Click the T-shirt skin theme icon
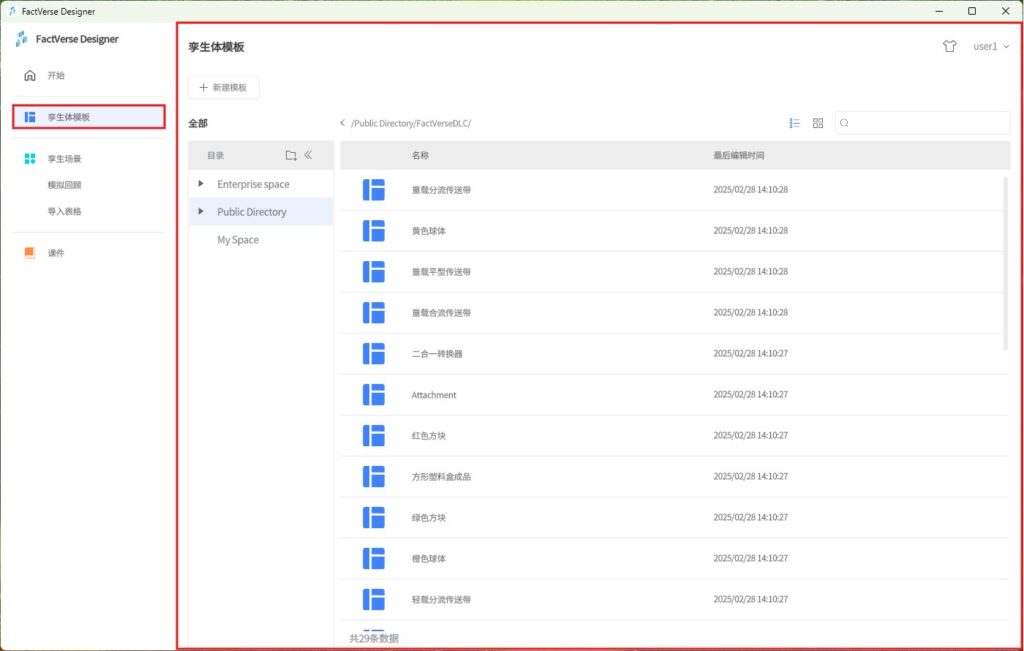 949,46
